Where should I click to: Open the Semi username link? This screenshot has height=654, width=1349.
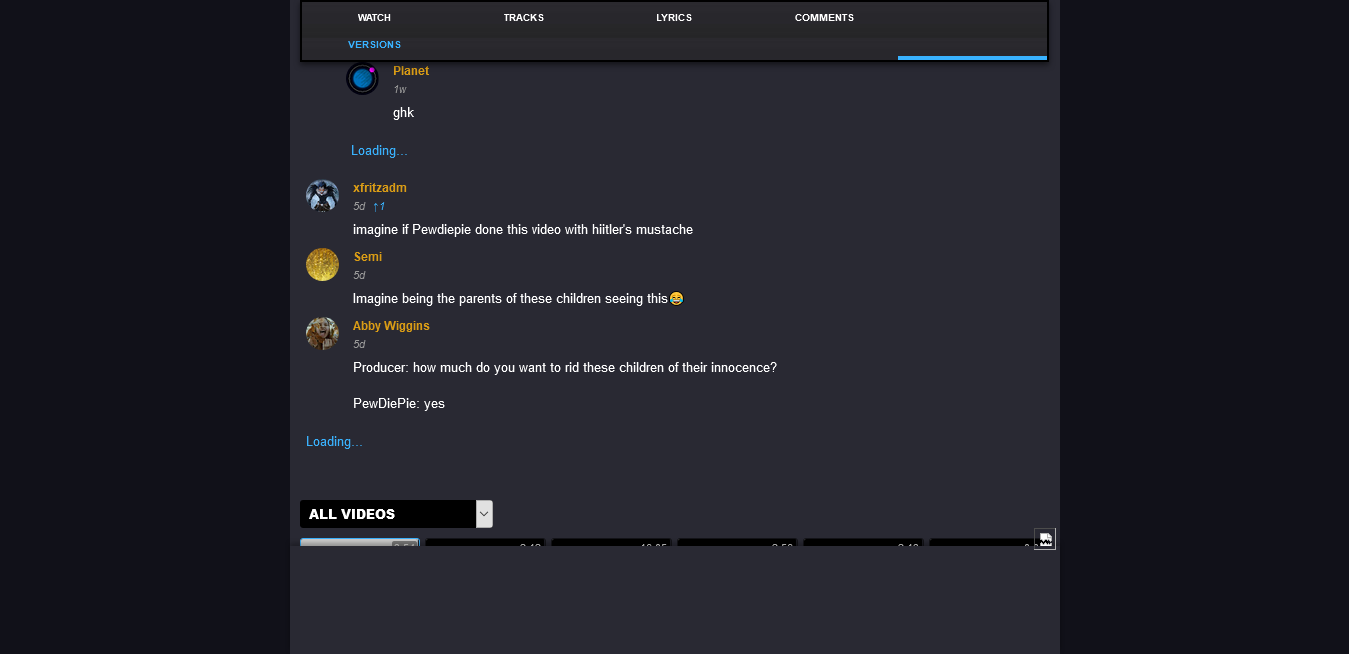click(368, 257)
